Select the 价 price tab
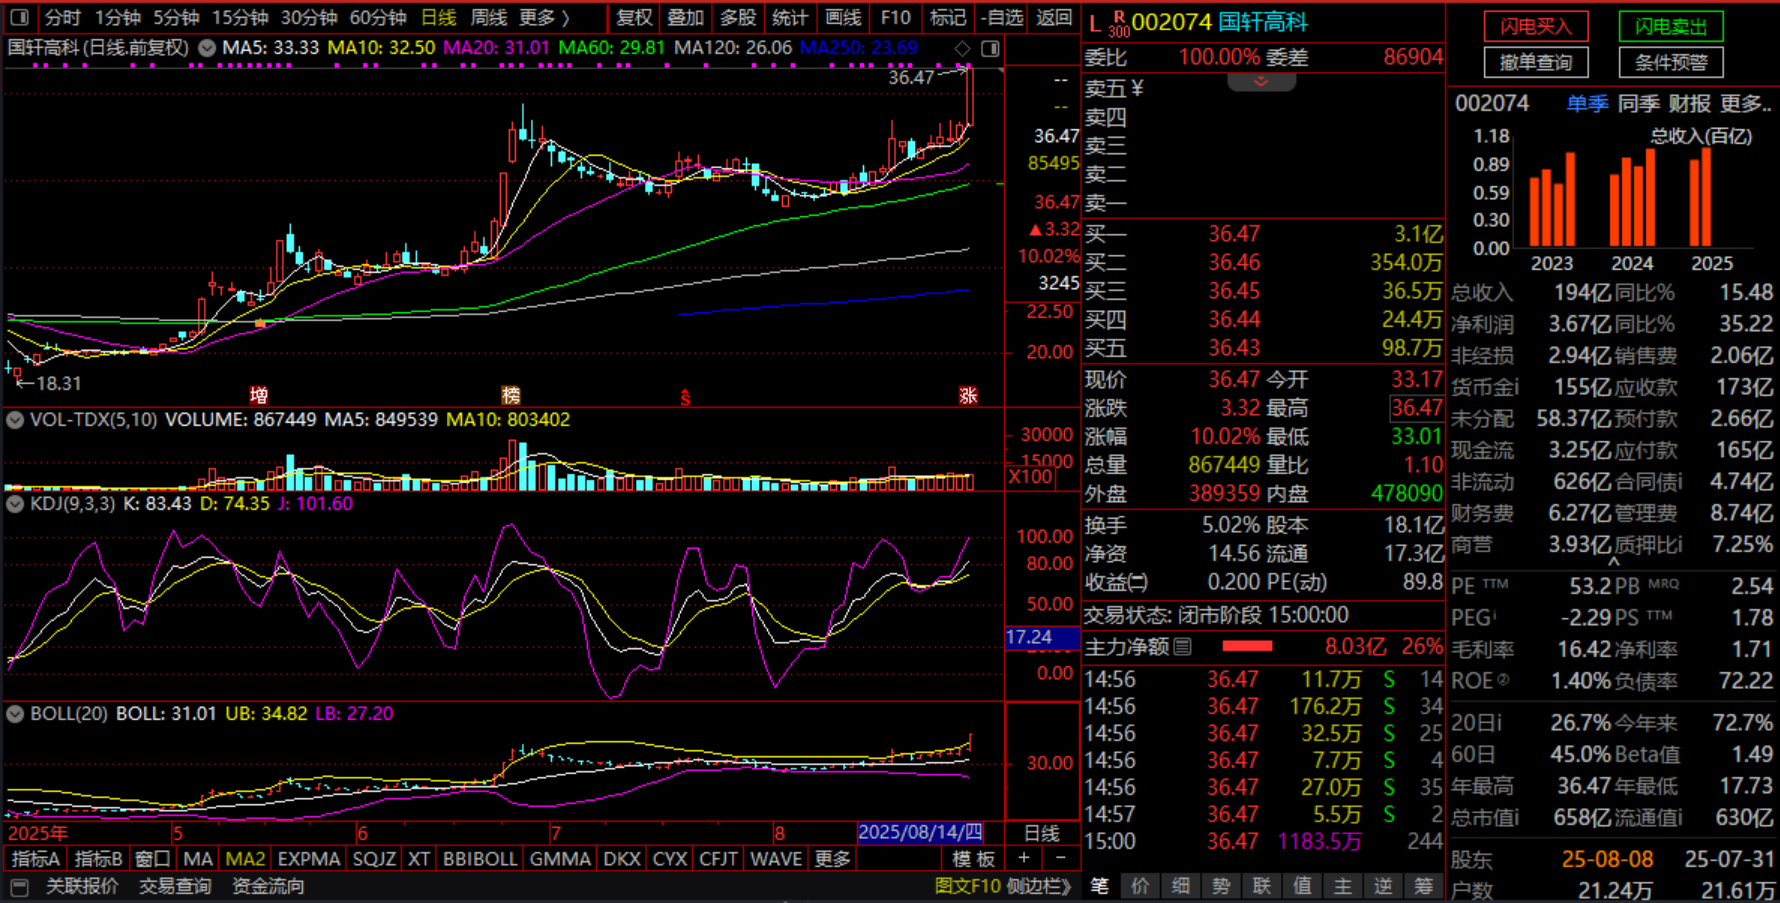 click(1140, 886)
